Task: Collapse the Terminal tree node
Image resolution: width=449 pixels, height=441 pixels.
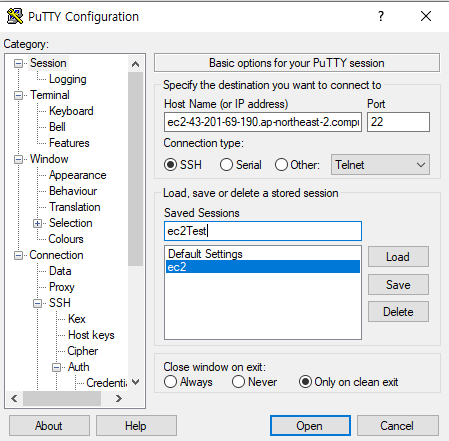Action: click(19, 95)
